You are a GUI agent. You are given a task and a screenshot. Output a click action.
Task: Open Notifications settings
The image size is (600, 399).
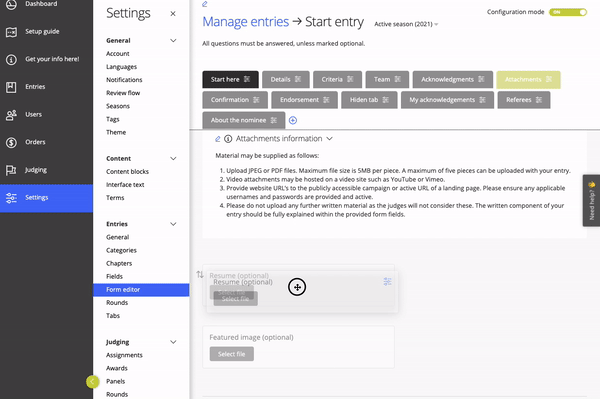click(124, 80)
